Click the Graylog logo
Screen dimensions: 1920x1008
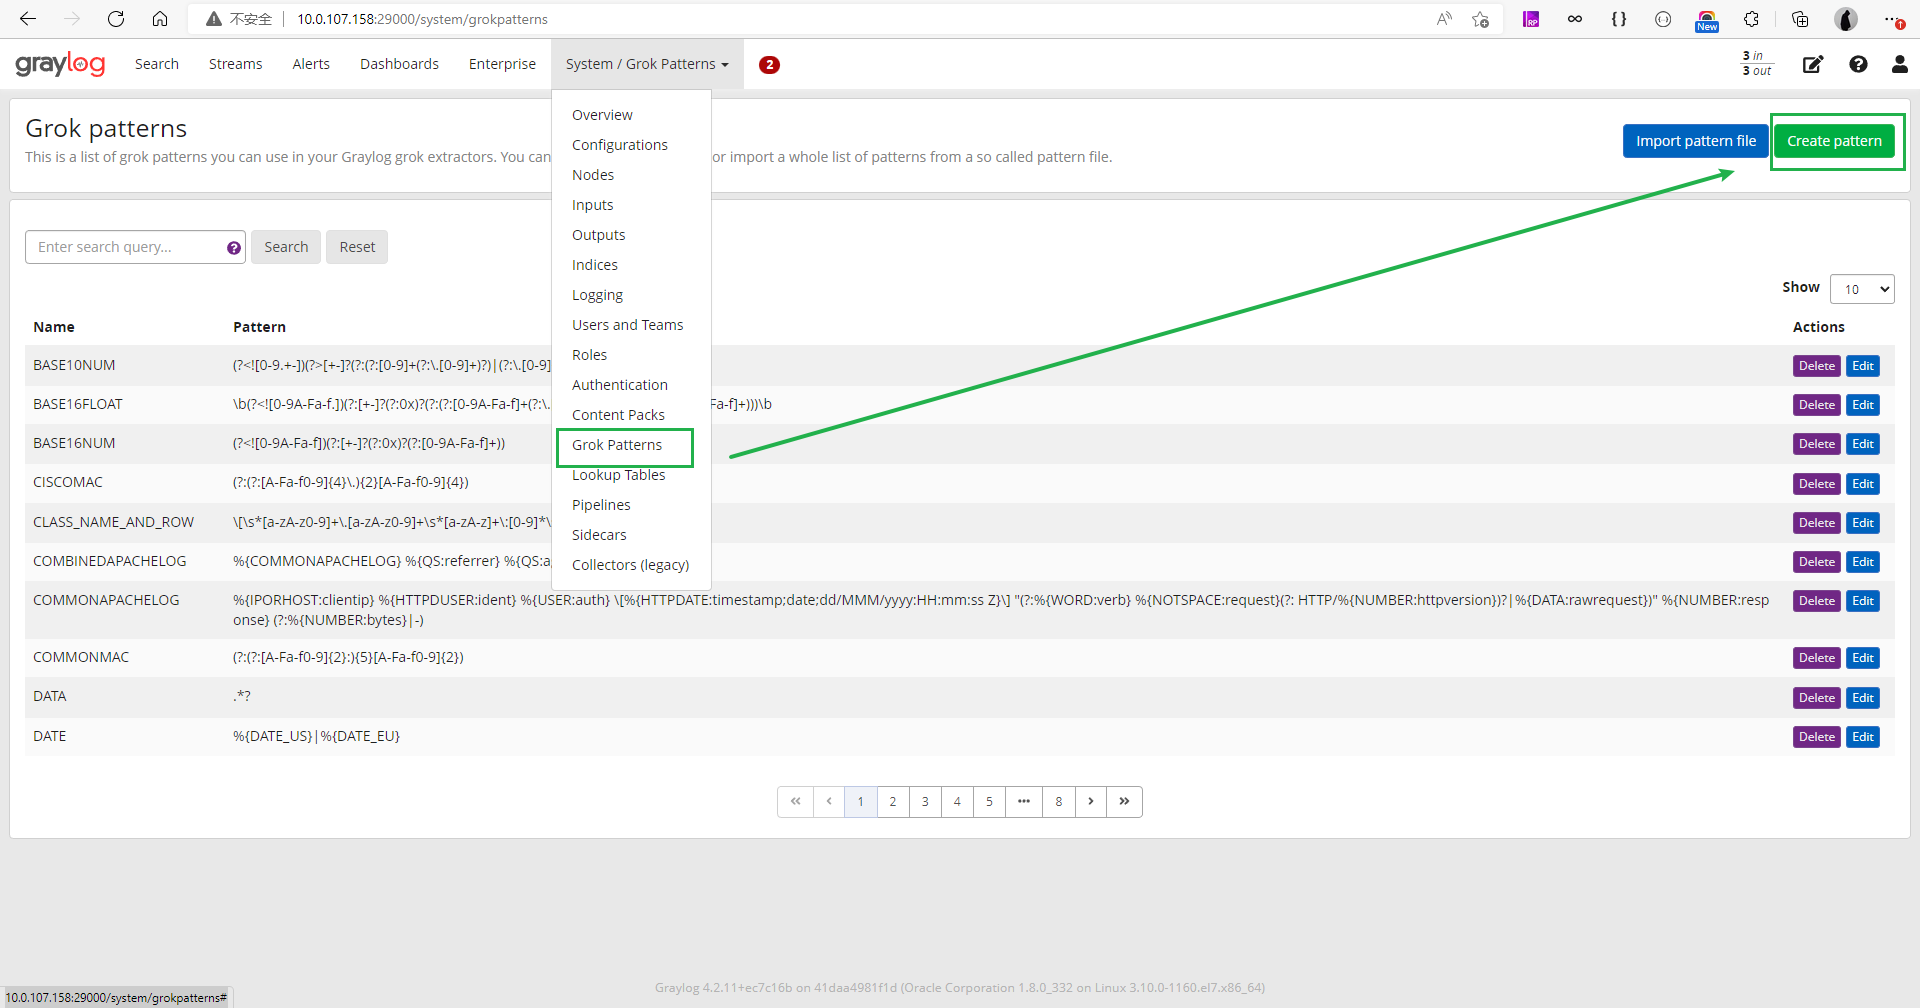[60, 64]
